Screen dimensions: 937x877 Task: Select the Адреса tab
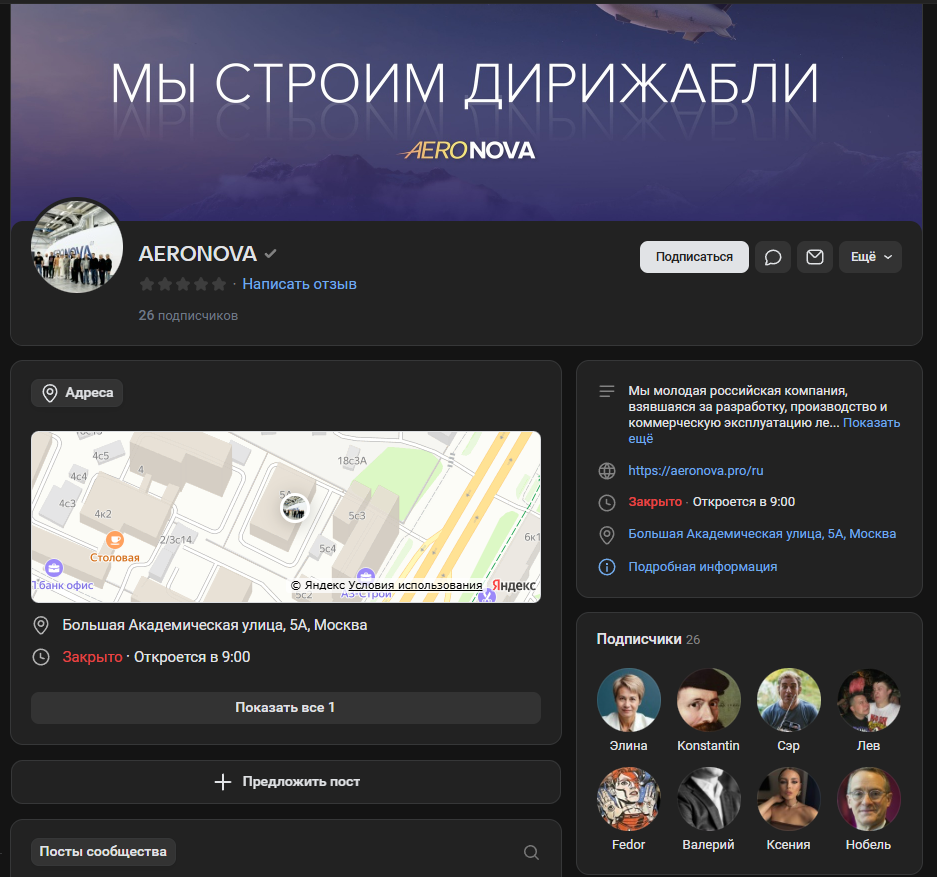[x=77, y=392]
